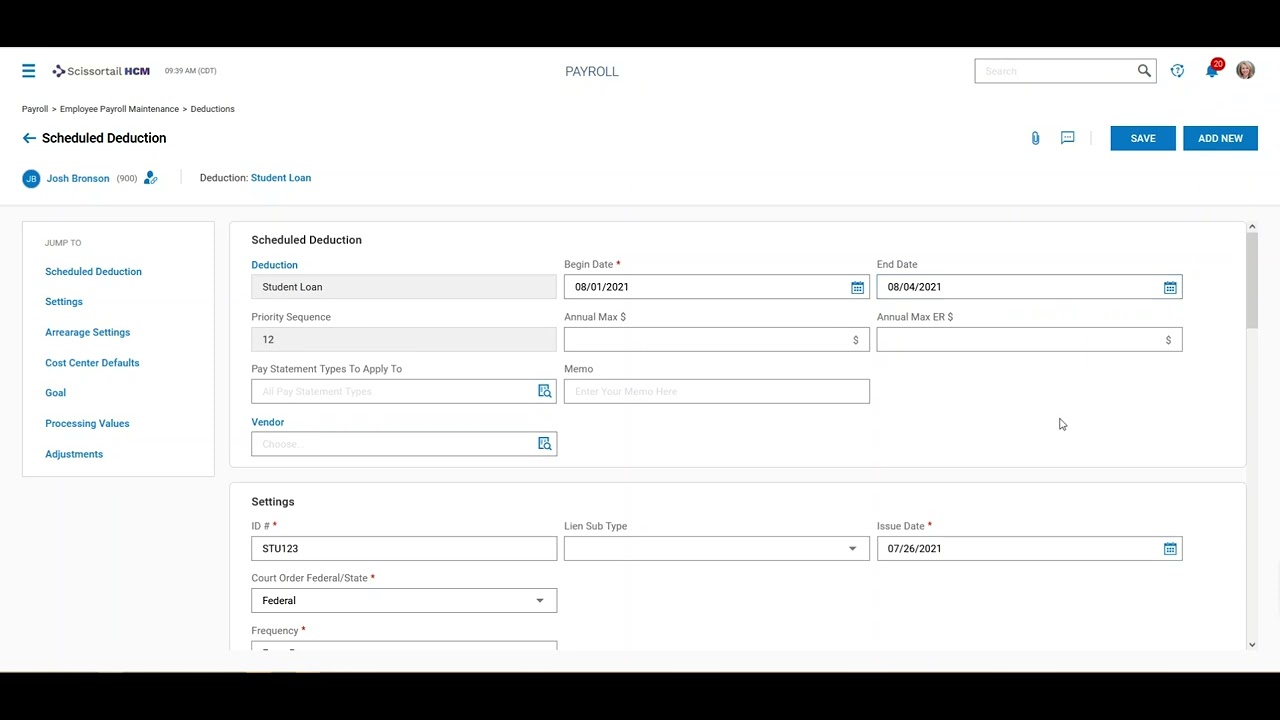Image resolution: width=1280 pixels, height=720 pixels.
Task: Open the user profile avatar
Action: [x=1245, y=70]
